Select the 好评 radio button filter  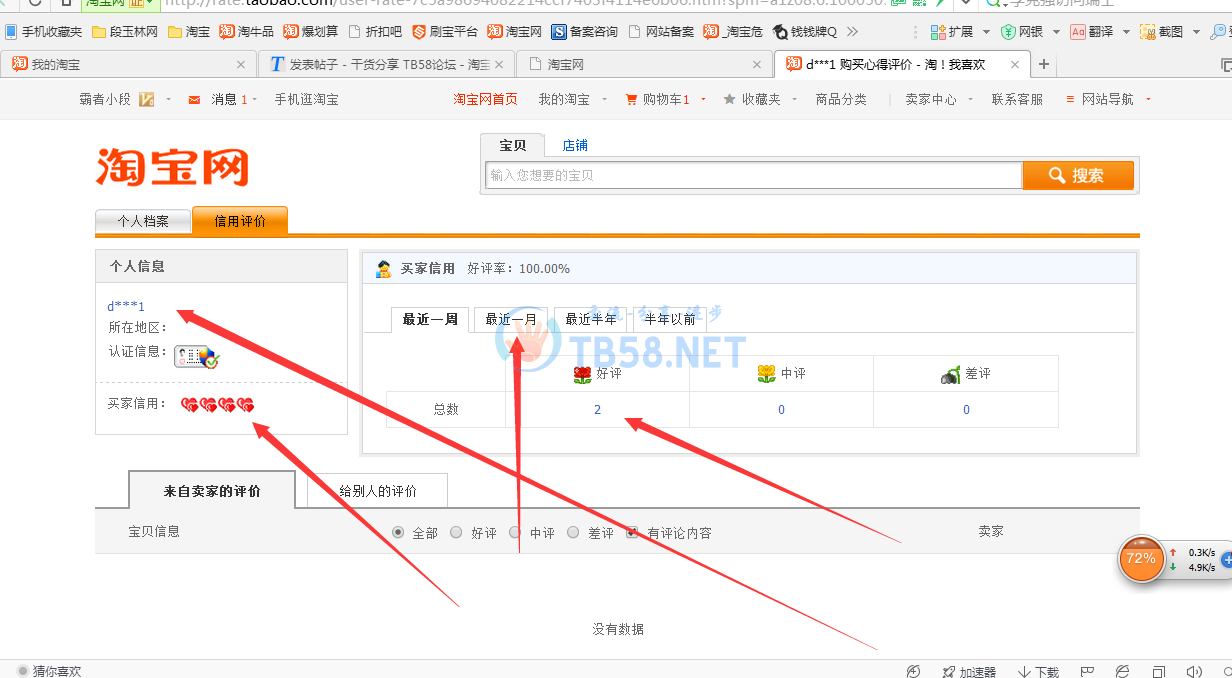tap(456, 533)
